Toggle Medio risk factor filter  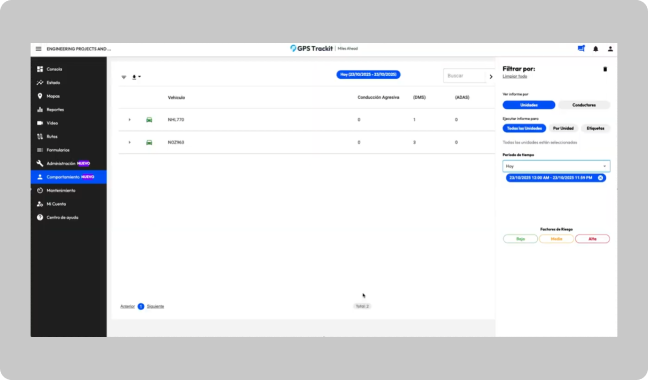tap(556, 239)
